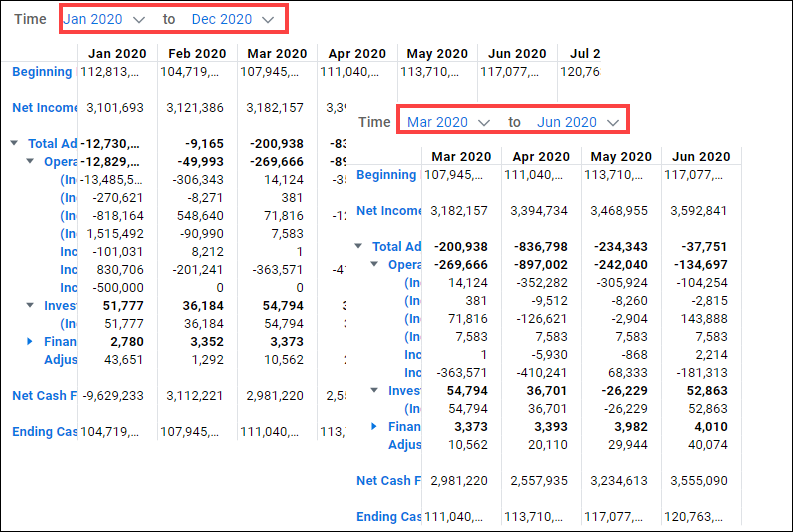793x532 pixels.
Task: Select Apr 2020 header in right table
Action: (541, 157)
